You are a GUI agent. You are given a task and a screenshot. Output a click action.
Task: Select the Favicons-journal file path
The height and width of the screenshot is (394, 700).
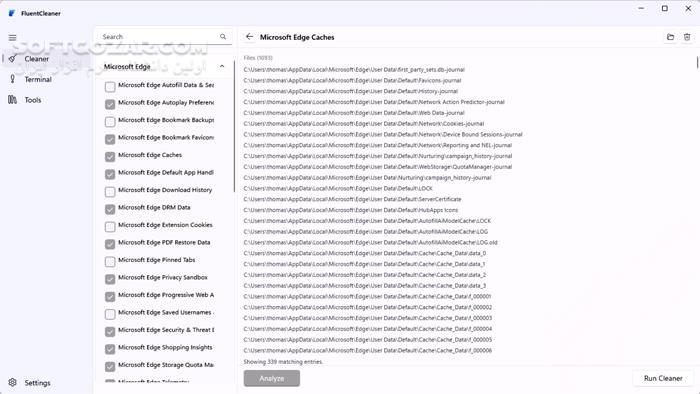(352, 80)
